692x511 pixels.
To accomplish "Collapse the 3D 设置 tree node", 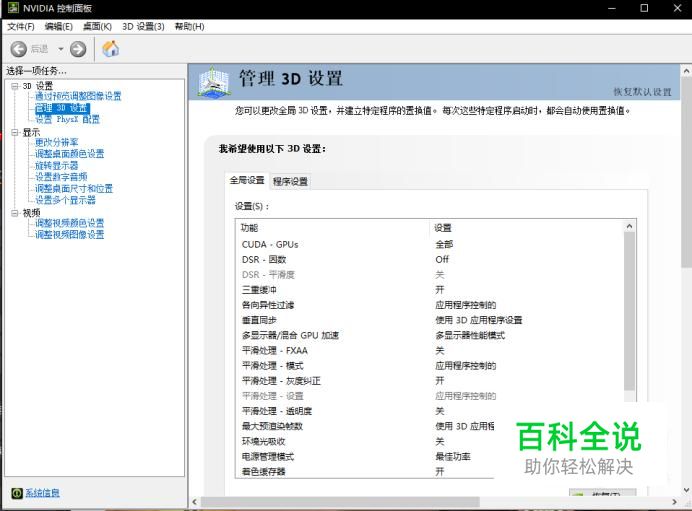I will pos(15,86).
